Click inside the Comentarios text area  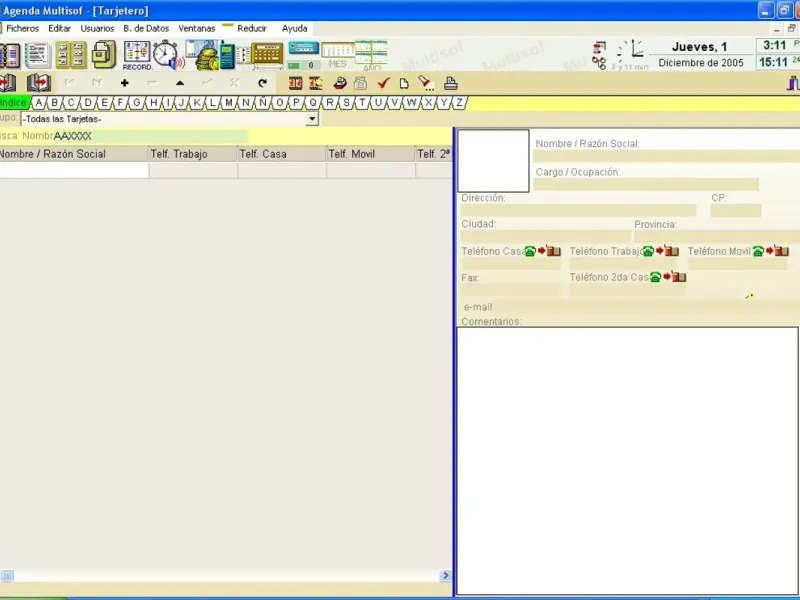point(628,461)
